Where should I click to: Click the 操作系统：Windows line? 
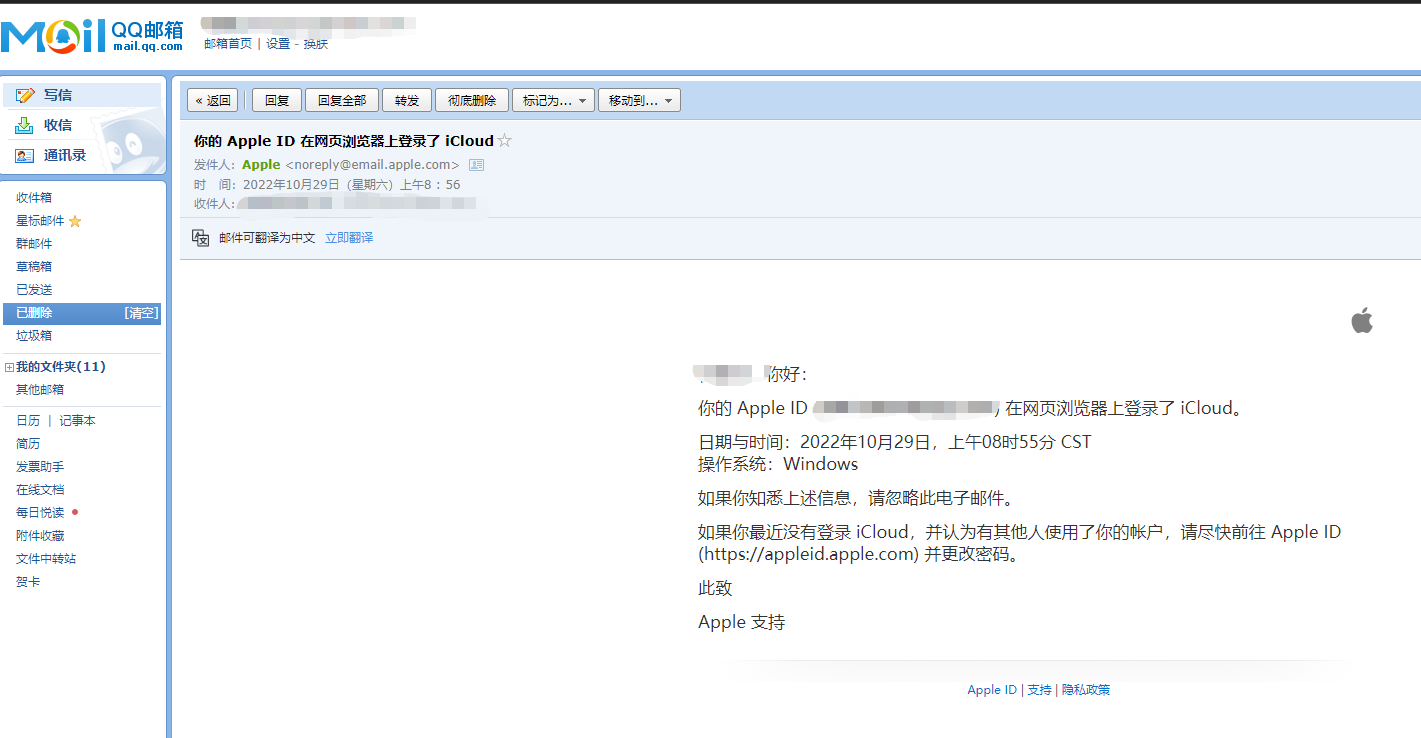click(x=778, y=464)
